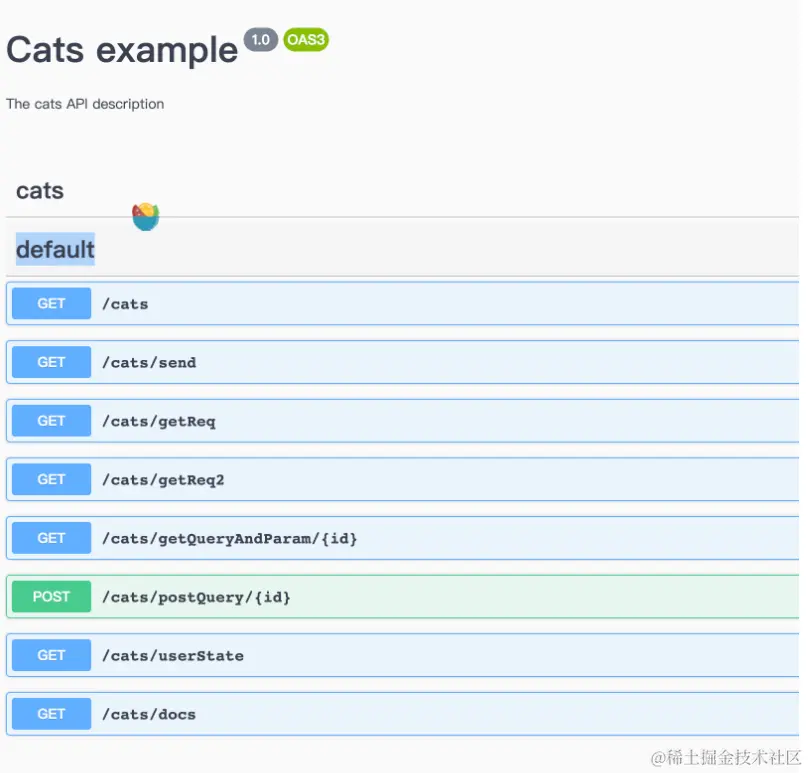808x773 pixels.
Task: Click the green POST method badge
Action: 51,597
